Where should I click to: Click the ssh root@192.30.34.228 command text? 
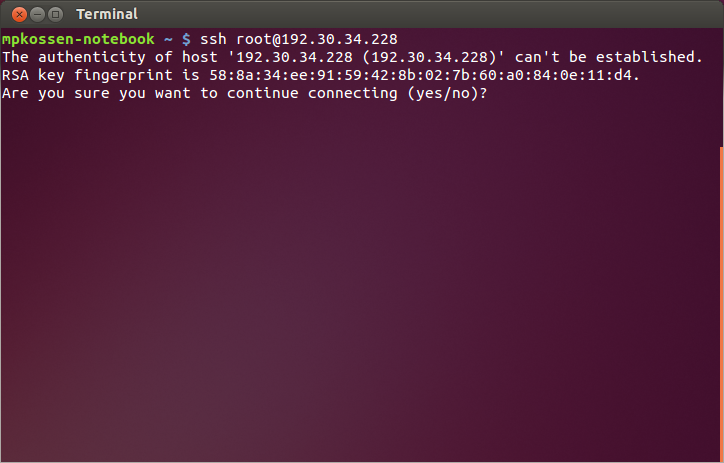[x=299, y=39]
